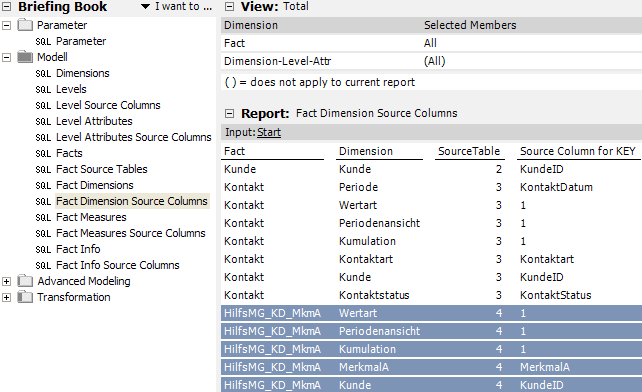Open the Fact Source Tables report
The image size is (642, 392).
click(x=102, y=169)
